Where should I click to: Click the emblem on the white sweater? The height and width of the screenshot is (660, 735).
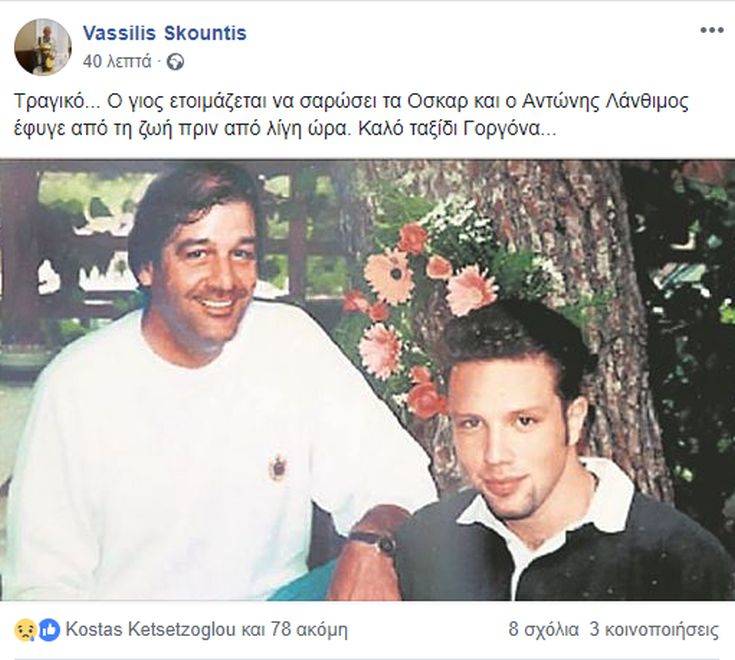coord(278,467)
